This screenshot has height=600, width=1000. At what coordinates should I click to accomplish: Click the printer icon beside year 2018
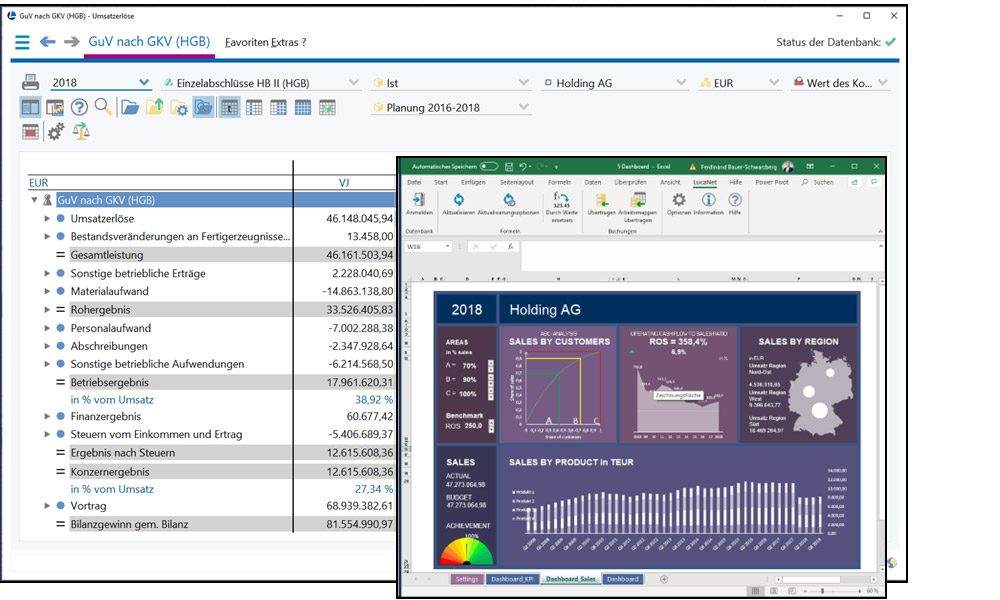[x=30, y=82]
